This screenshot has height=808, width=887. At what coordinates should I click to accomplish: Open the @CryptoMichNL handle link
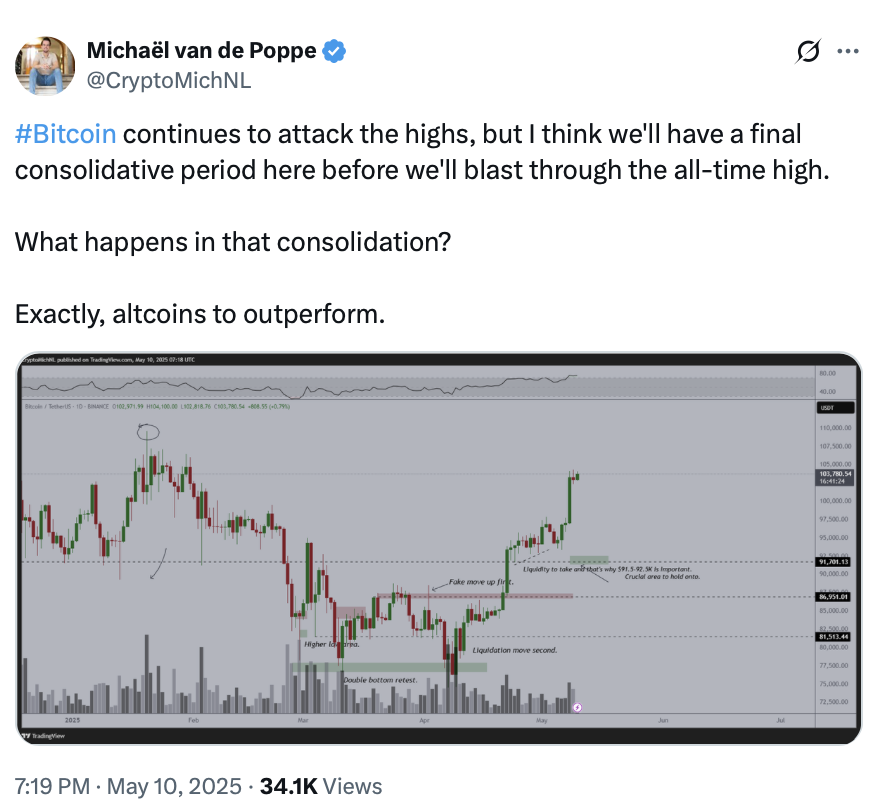point(169,80)
